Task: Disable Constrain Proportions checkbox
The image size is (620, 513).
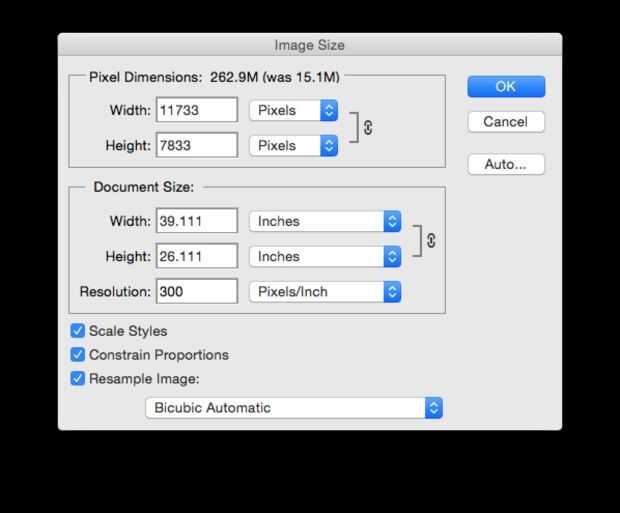Action: (x=78, y=355)
